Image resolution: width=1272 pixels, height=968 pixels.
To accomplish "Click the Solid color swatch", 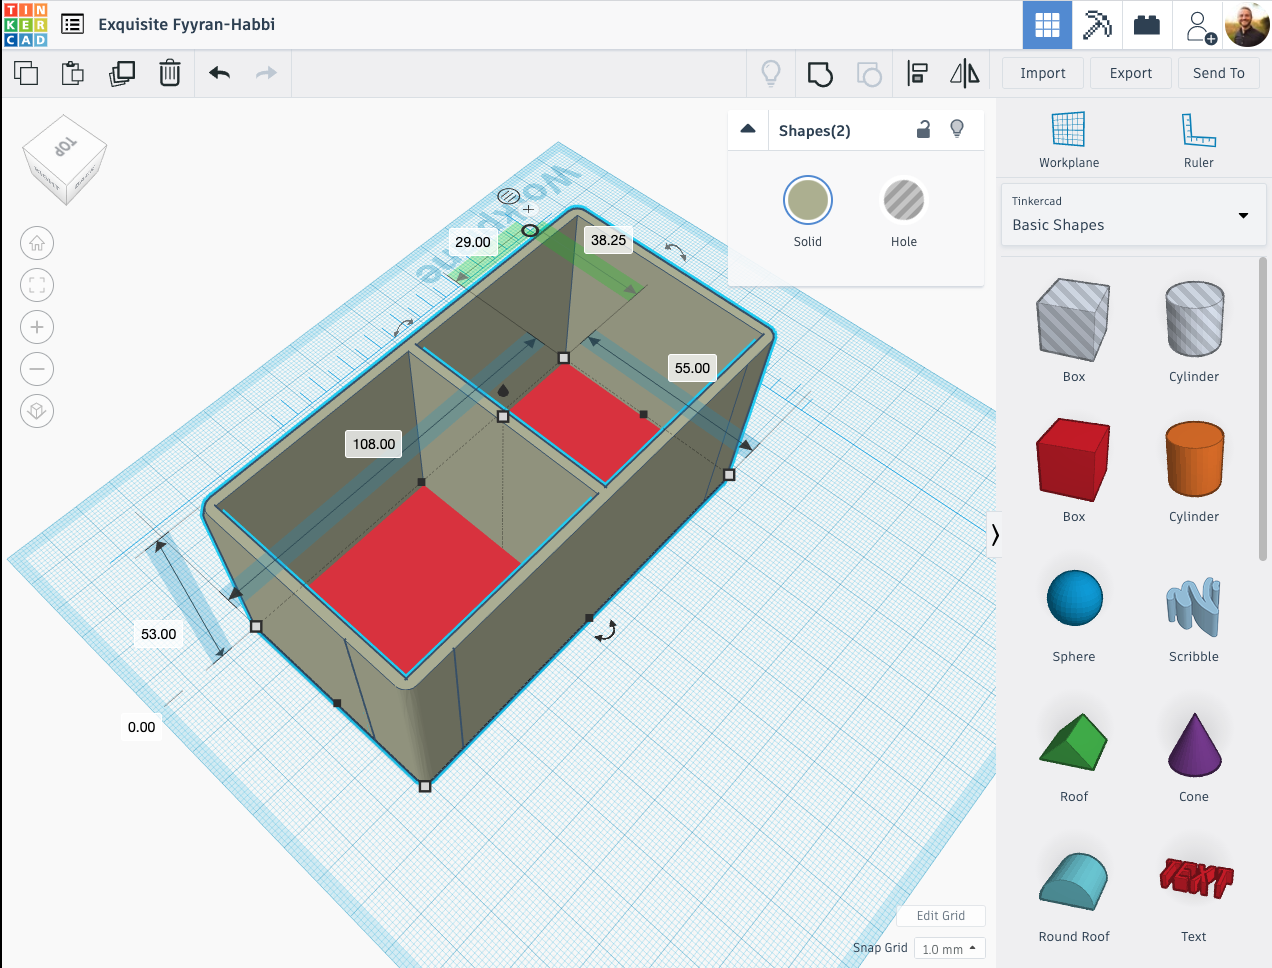I will [x=808, y=200].
